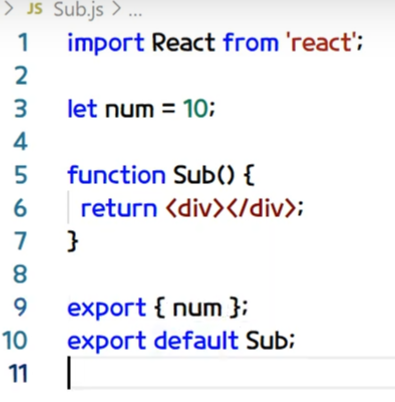The image size is (395, 402).
Task: Click the 'let' keyword on line 3
Action: click(x=82, y=109)
